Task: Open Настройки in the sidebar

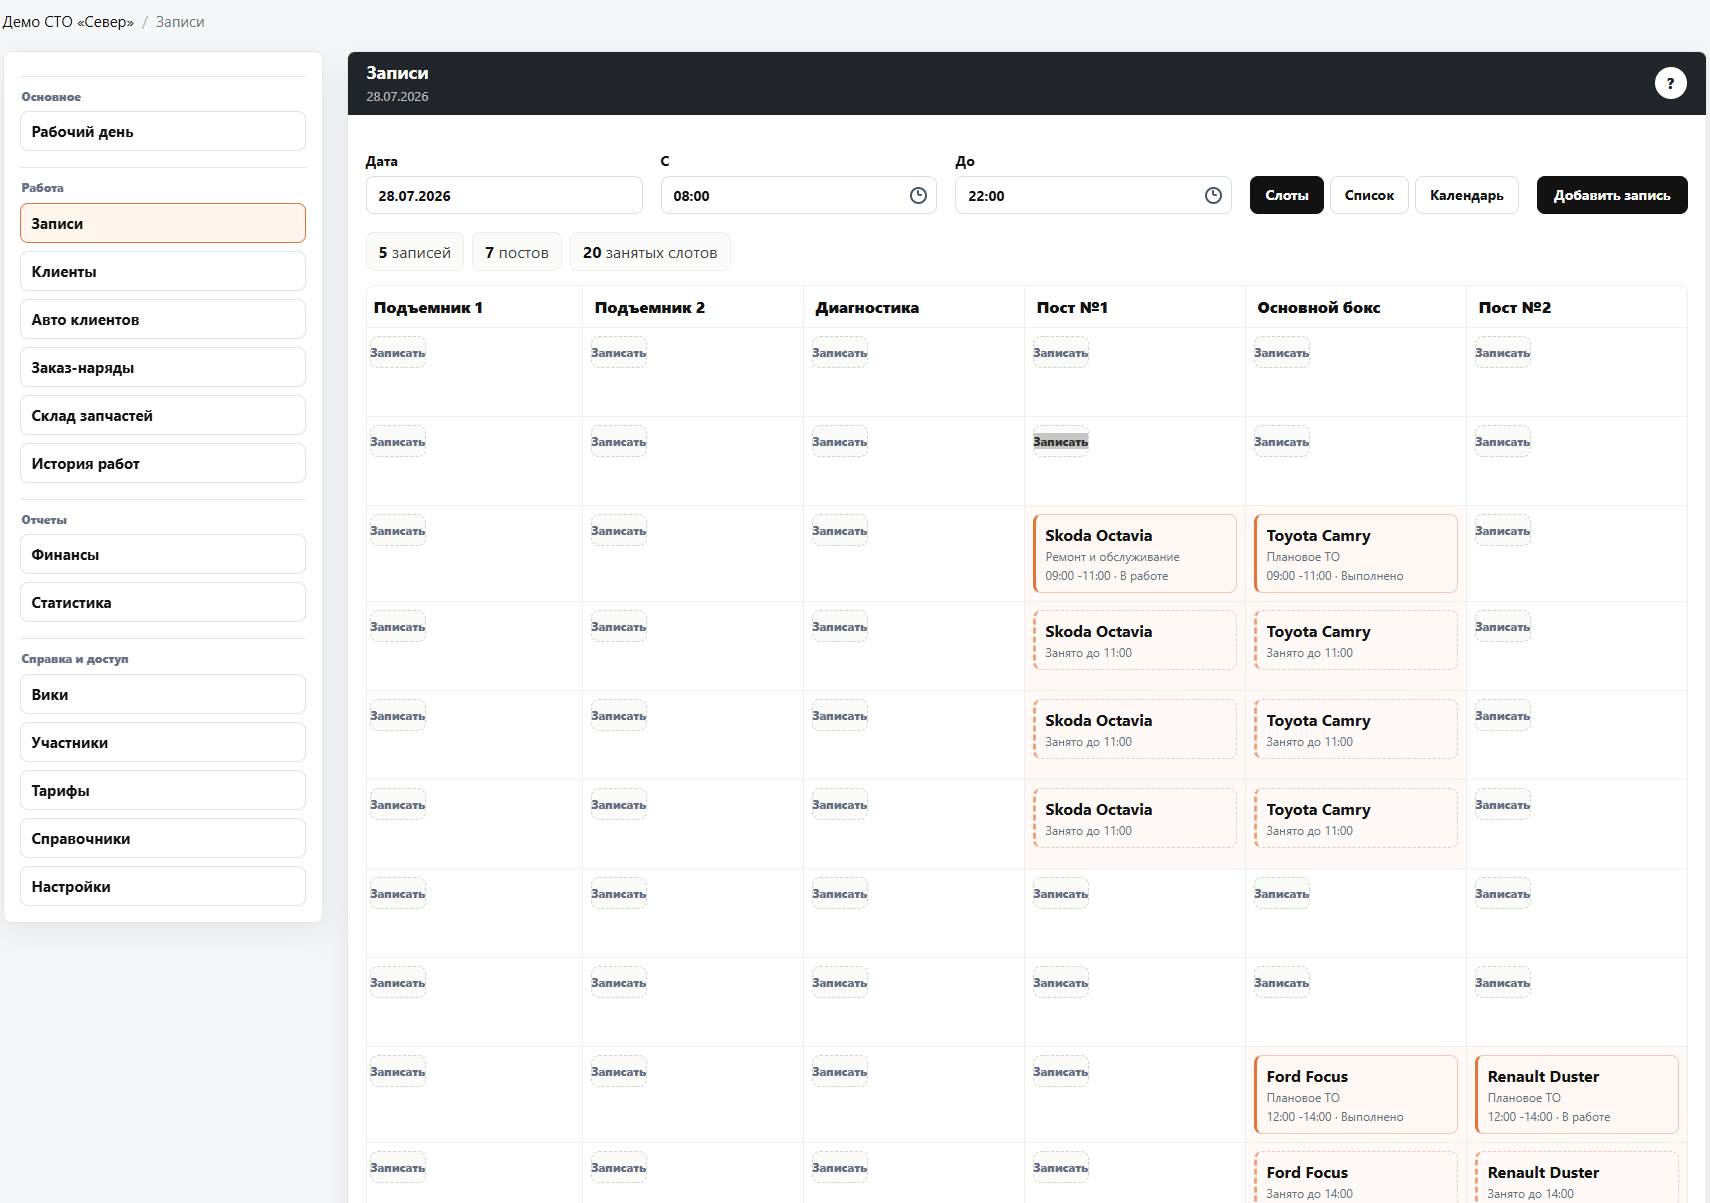Action: pyautogui.click(x=163, y=886)
